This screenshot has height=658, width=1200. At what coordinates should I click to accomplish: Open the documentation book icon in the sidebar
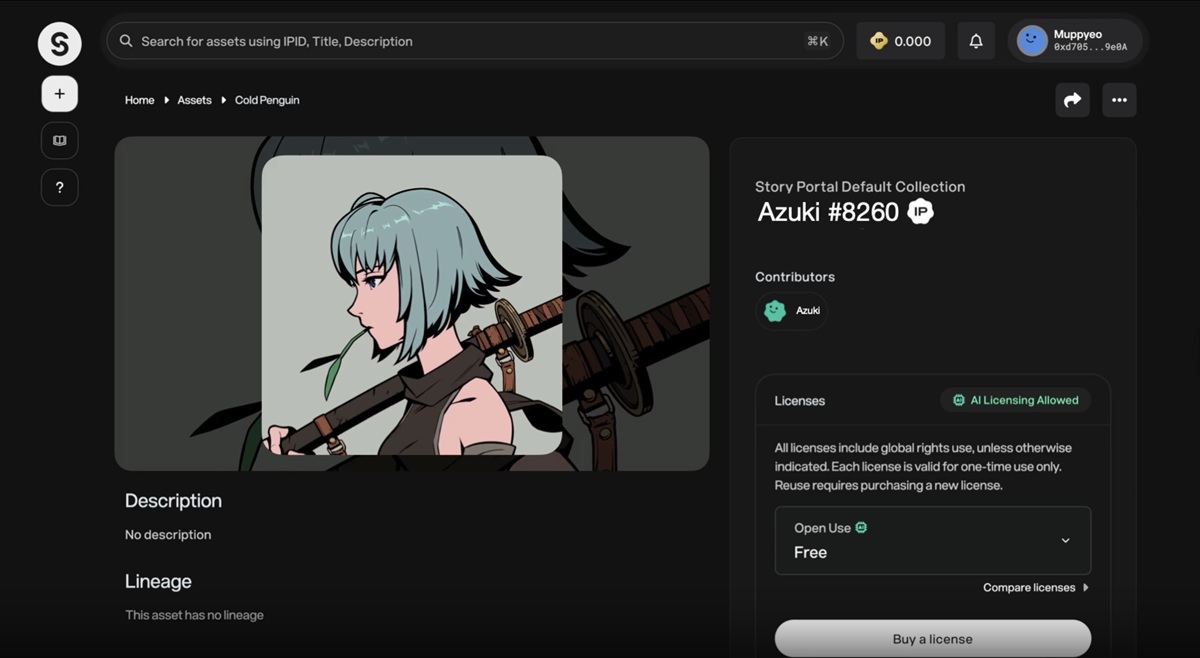59,140
